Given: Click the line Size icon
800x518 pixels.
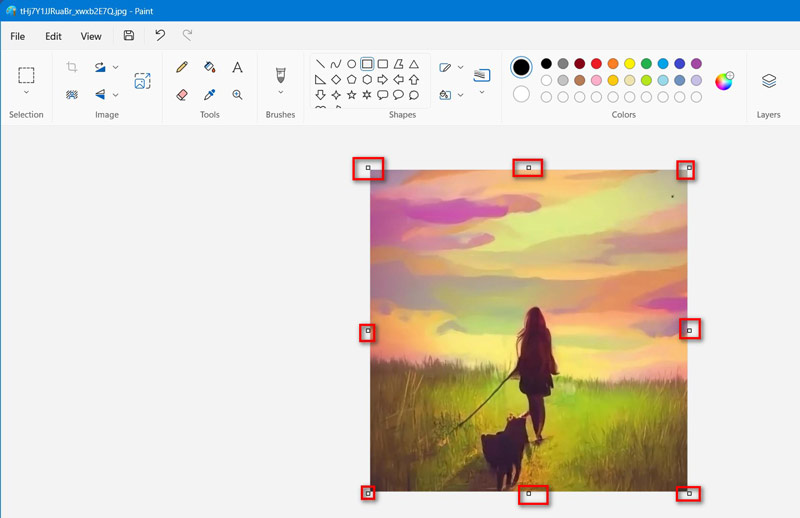Looking at the screenshot, I should 482,75.
